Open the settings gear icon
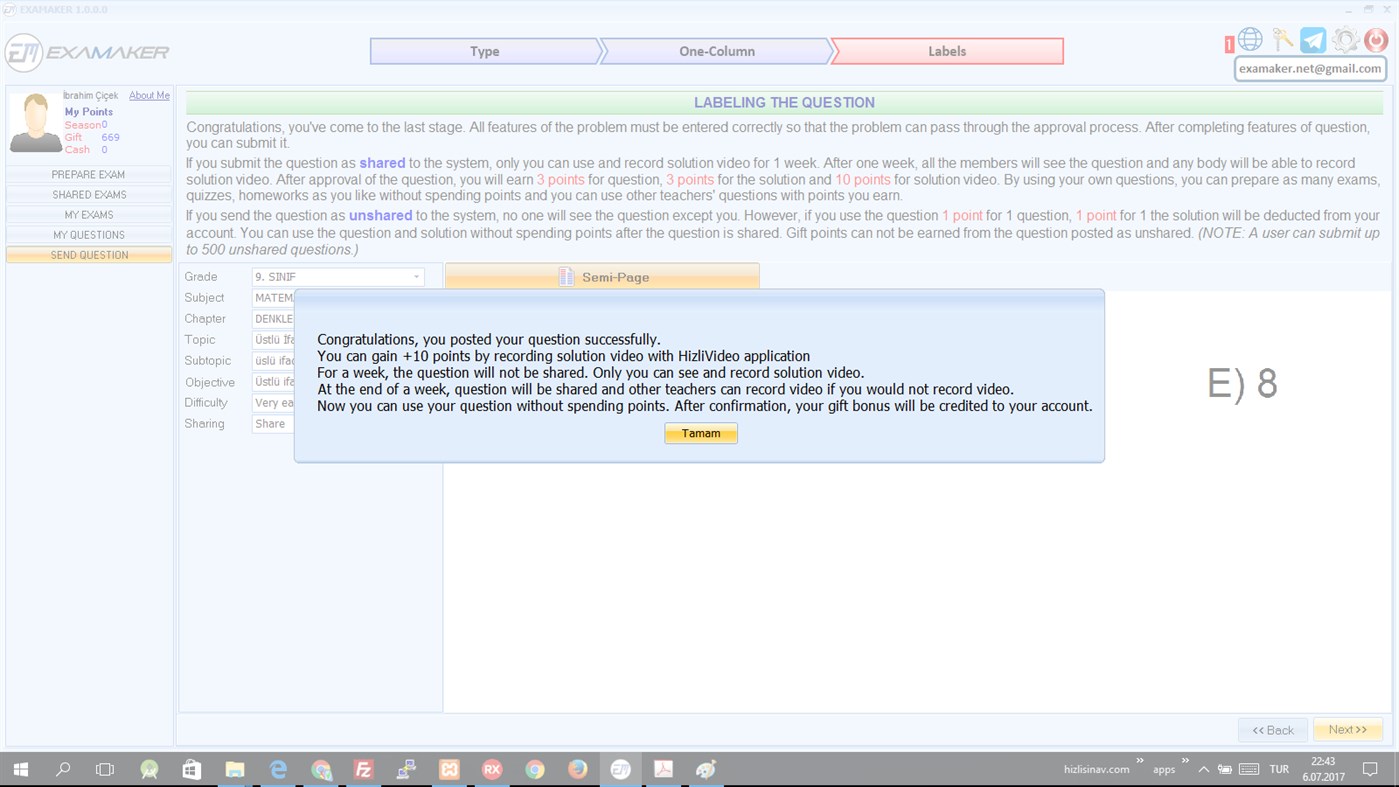 pyautogui.click(x=1343, y=40)
